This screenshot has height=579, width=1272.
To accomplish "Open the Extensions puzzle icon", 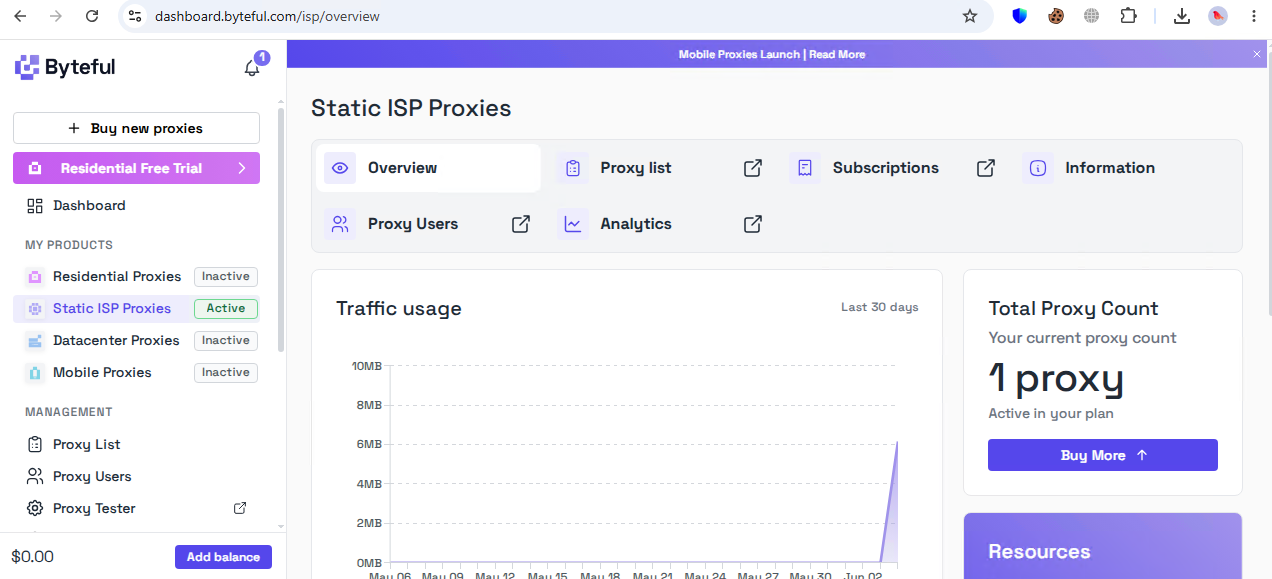I will point(1128,16).
